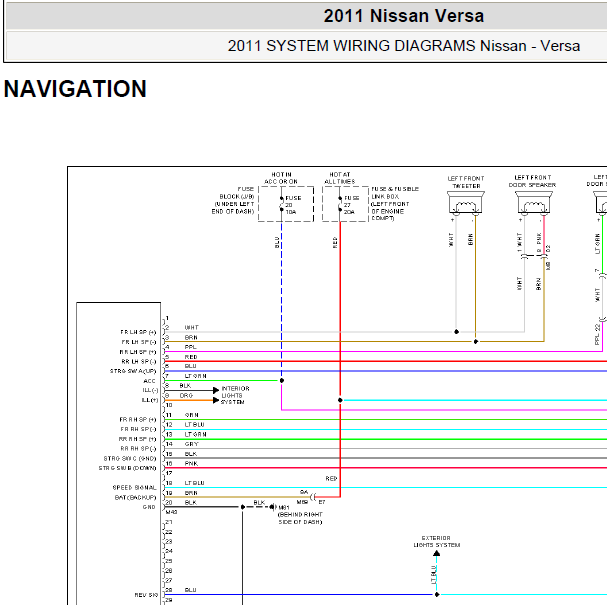
Task: Click the "RR LH SP (+)" pin label
Action: click(138, 352)
